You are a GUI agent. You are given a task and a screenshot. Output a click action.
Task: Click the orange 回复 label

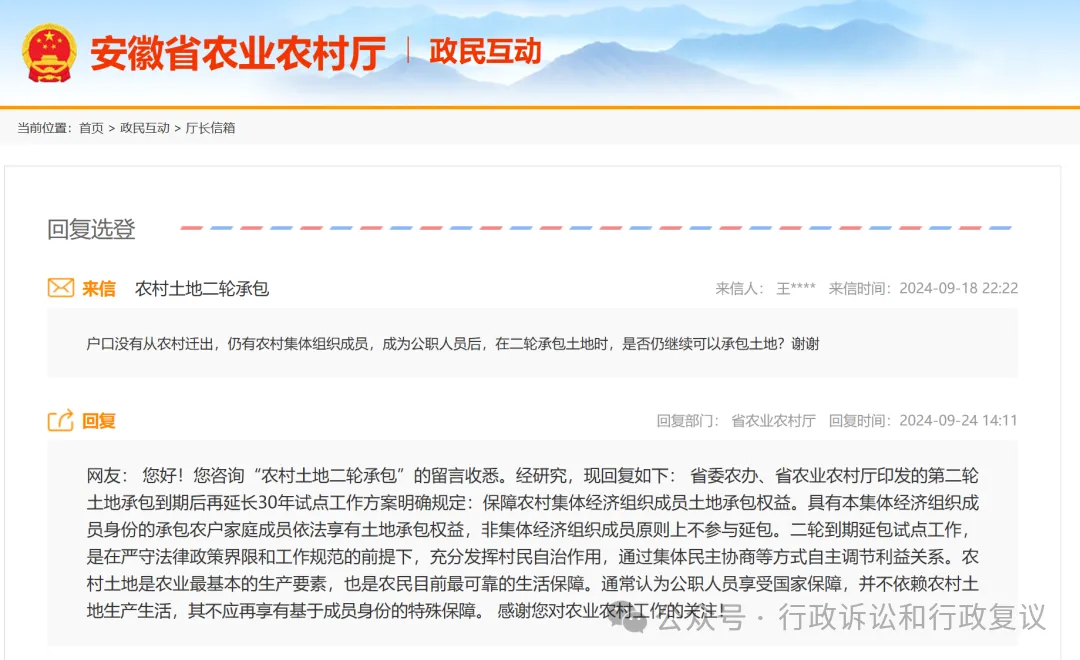[98, 421]
